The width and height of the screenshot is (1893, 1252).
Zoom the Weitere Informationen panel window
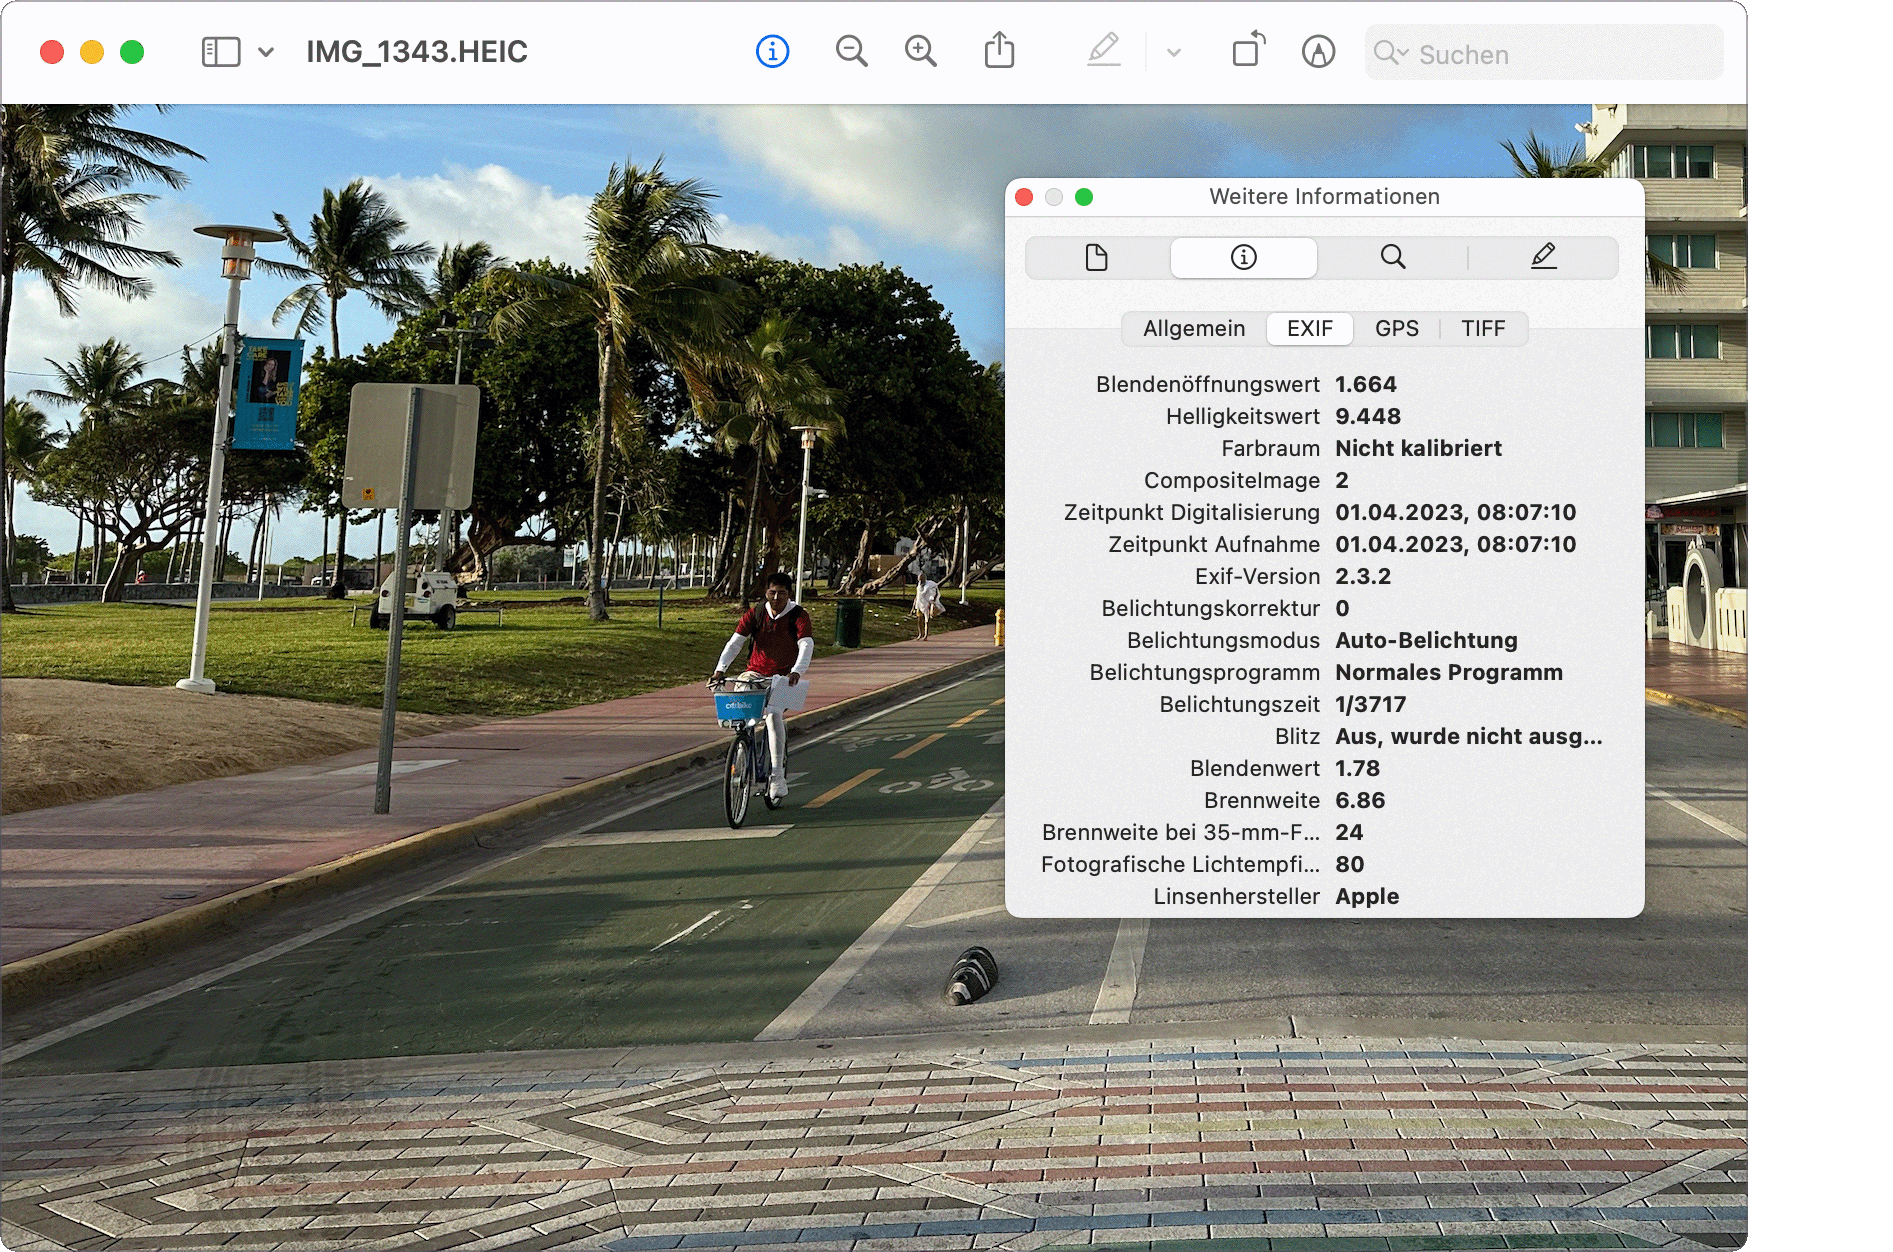pos(1084,197)
